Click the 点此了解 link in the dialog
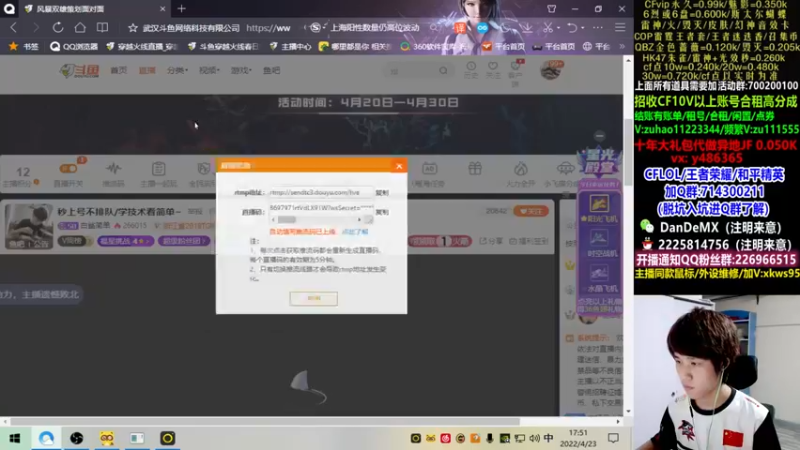 (355, 232)
